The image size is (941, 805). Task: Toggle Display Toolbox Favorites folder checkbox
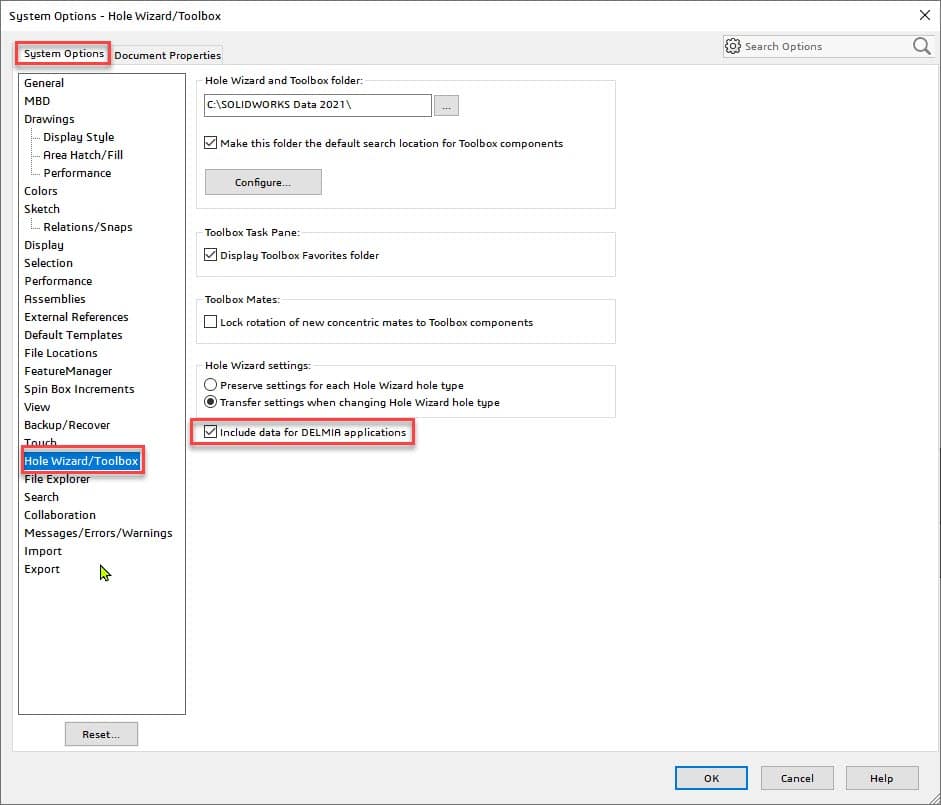coord(210,255)
